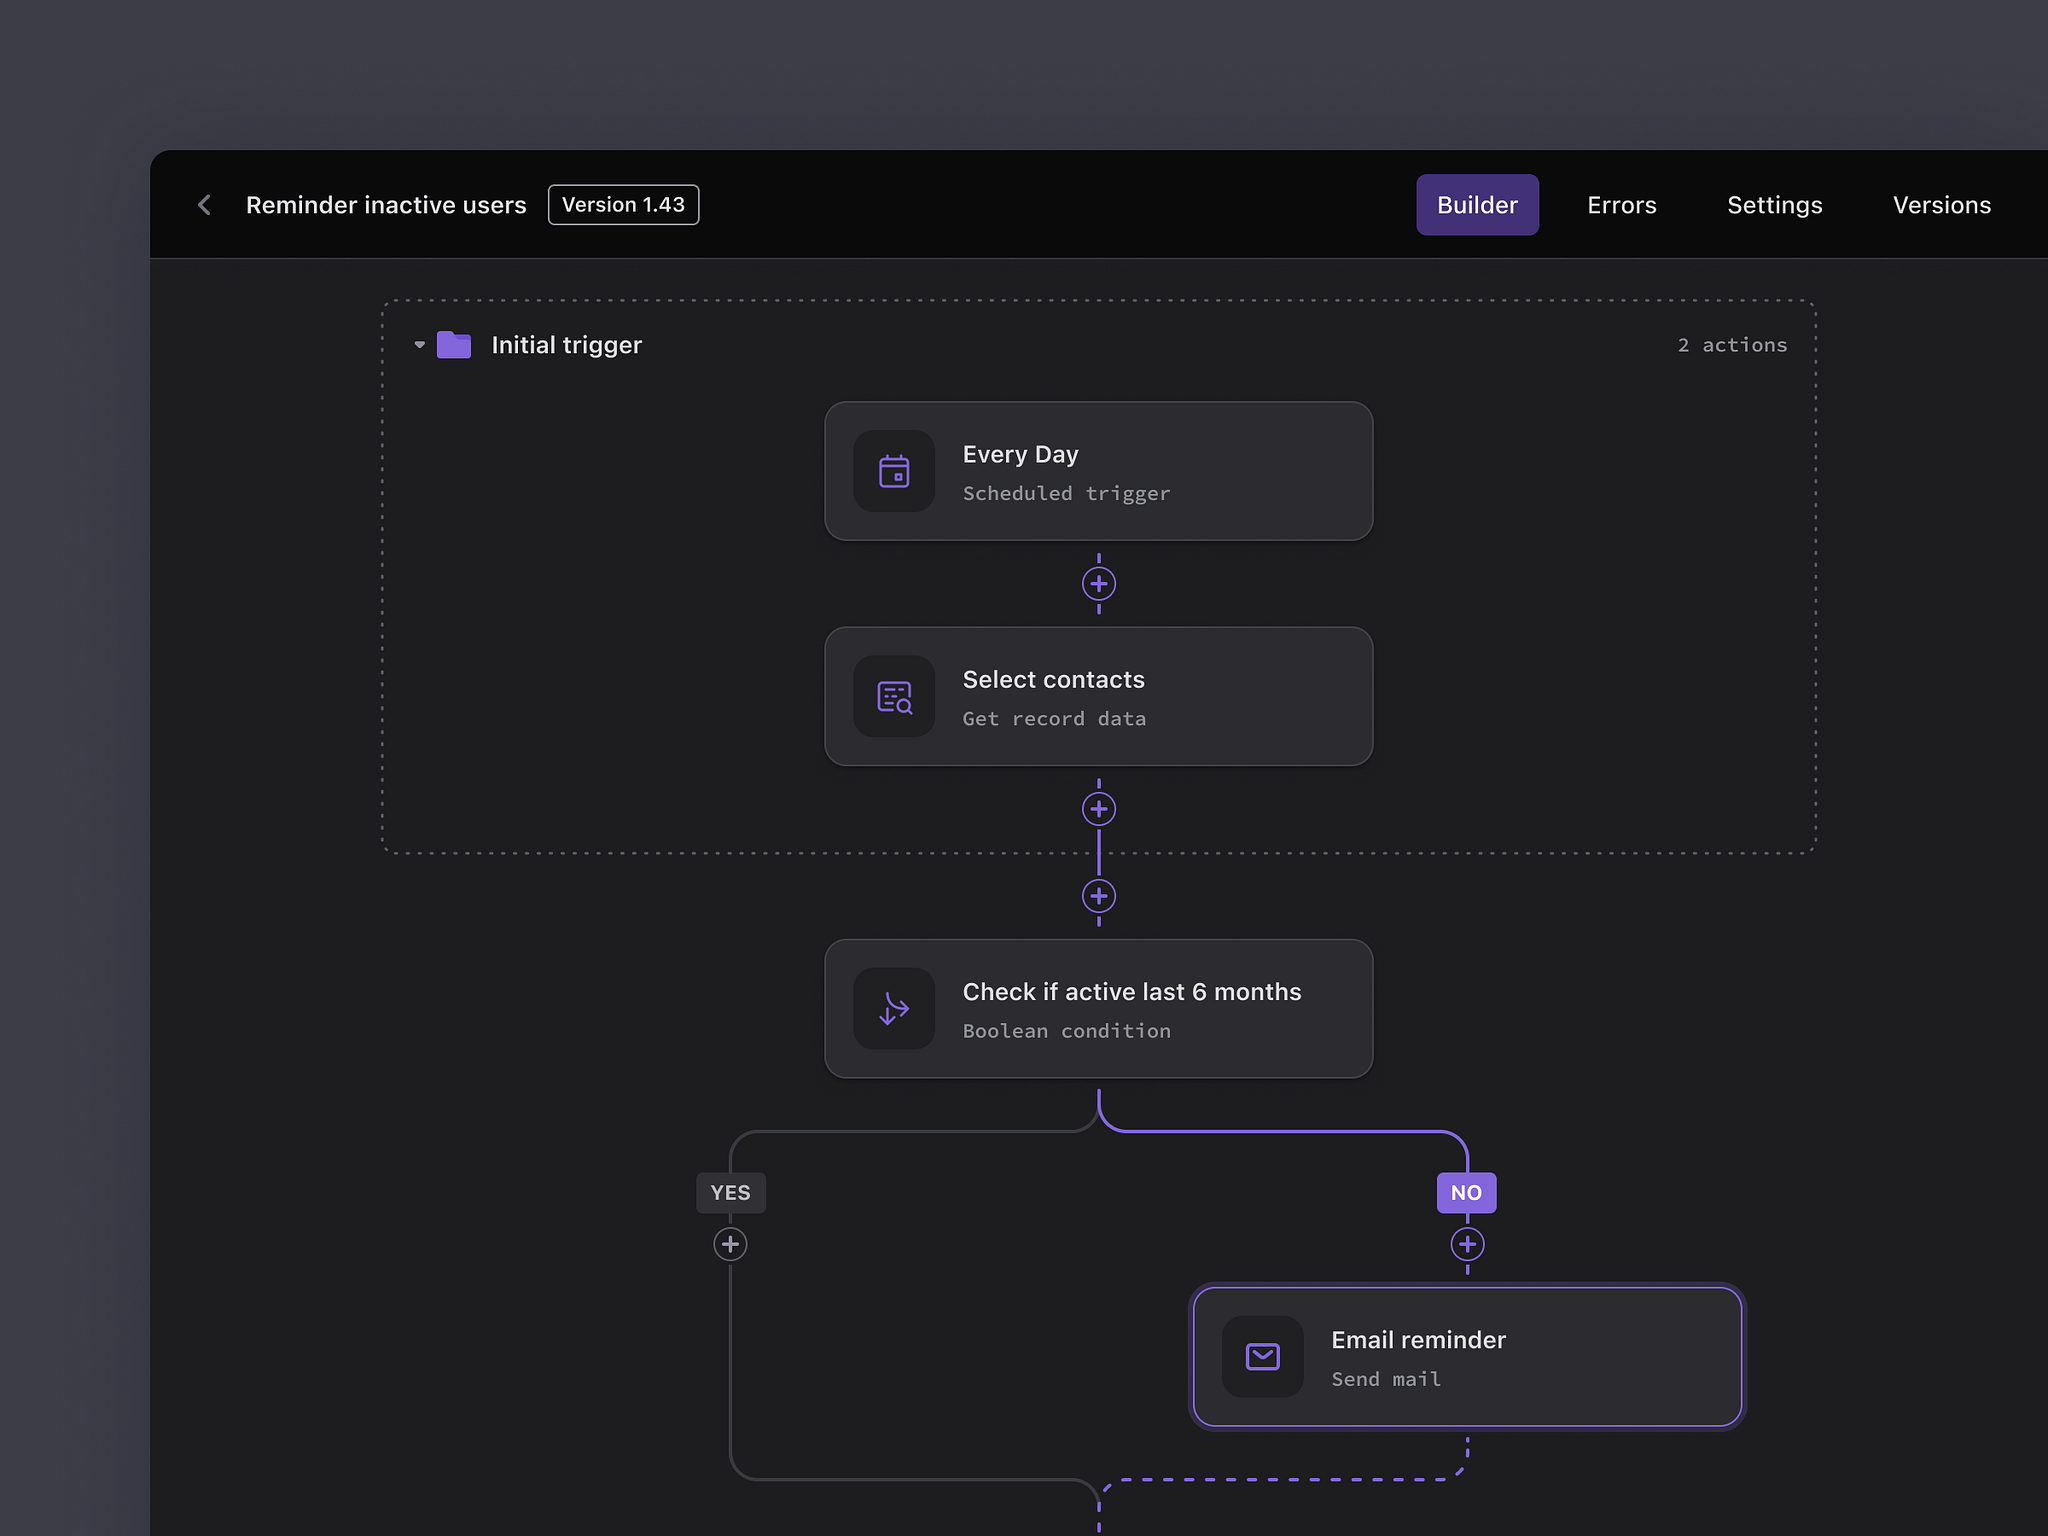
Task: Select the Email reminder action card
Action: pyautogui.click(x=1466, y=1357)
